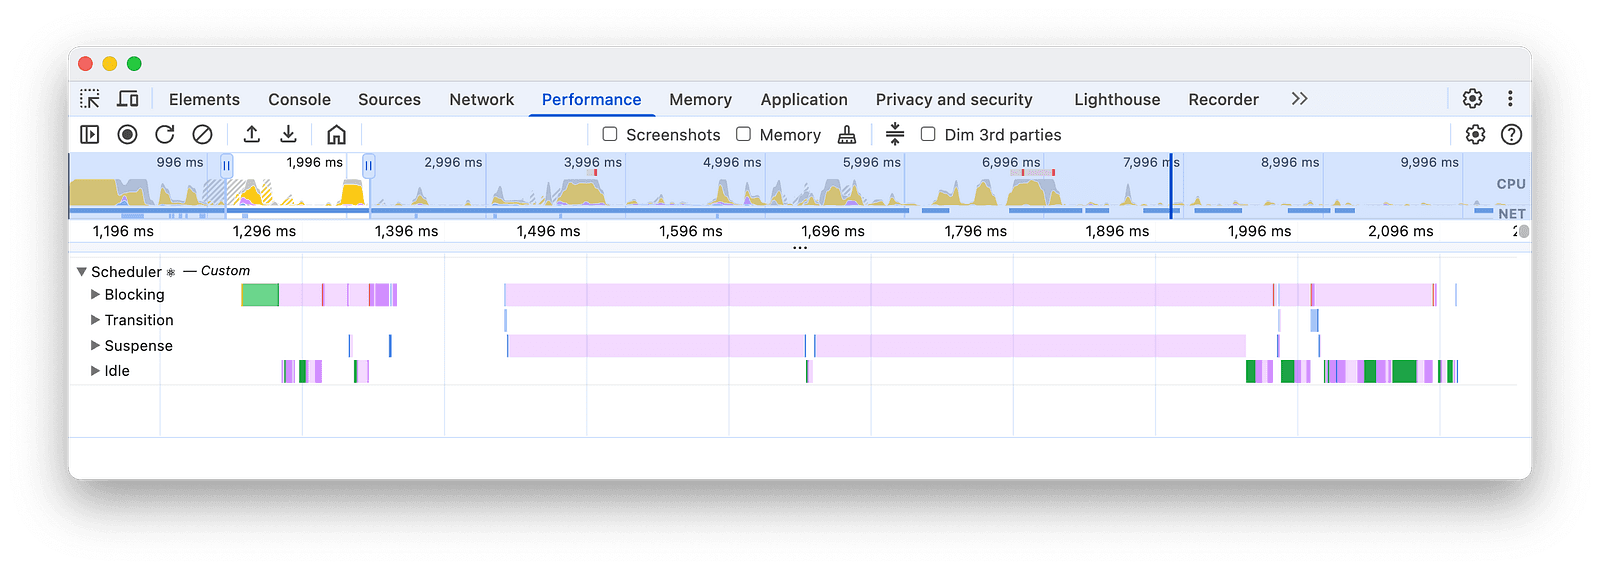Check the Dim 3rd parties option
Screen dimensions: 1600x570
click(x=928, y=134)
